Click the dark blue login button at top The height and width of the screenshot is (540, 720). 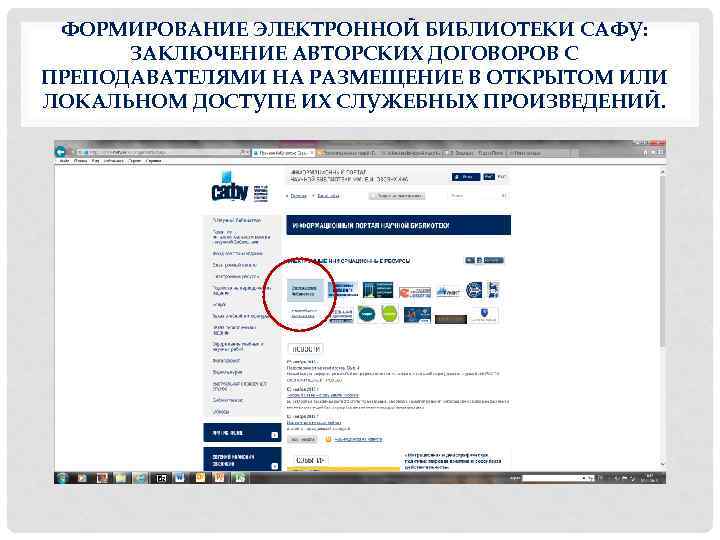point(466,177)
